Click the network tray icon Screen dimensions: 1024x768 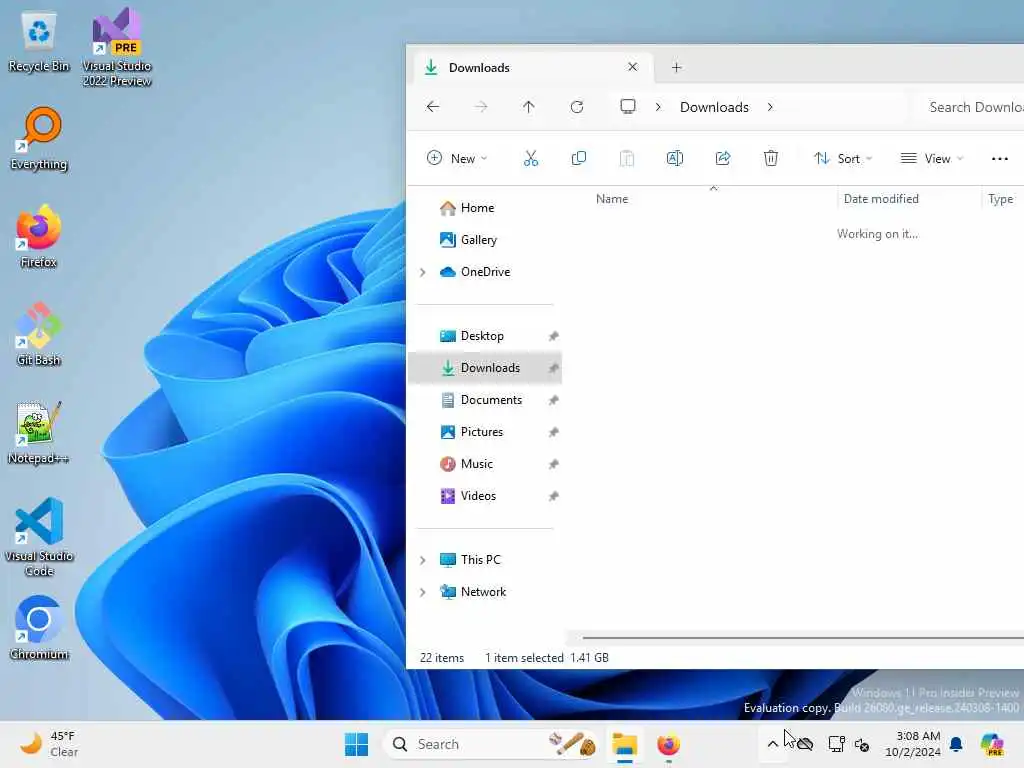[837, 744]
